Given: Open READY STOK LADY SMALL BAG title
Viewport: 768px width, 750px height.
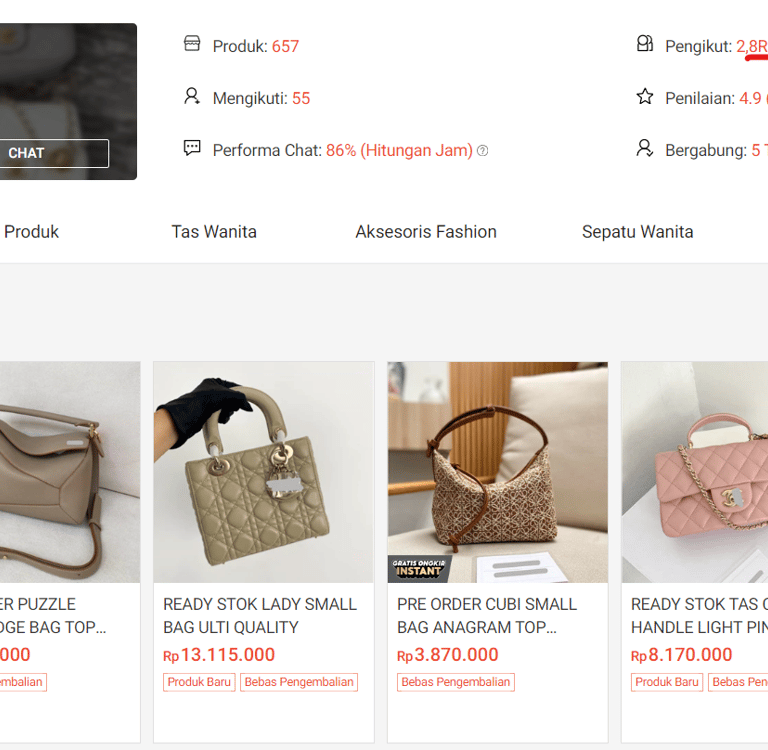Looking at the screenshot, I should tap(259, 615).
